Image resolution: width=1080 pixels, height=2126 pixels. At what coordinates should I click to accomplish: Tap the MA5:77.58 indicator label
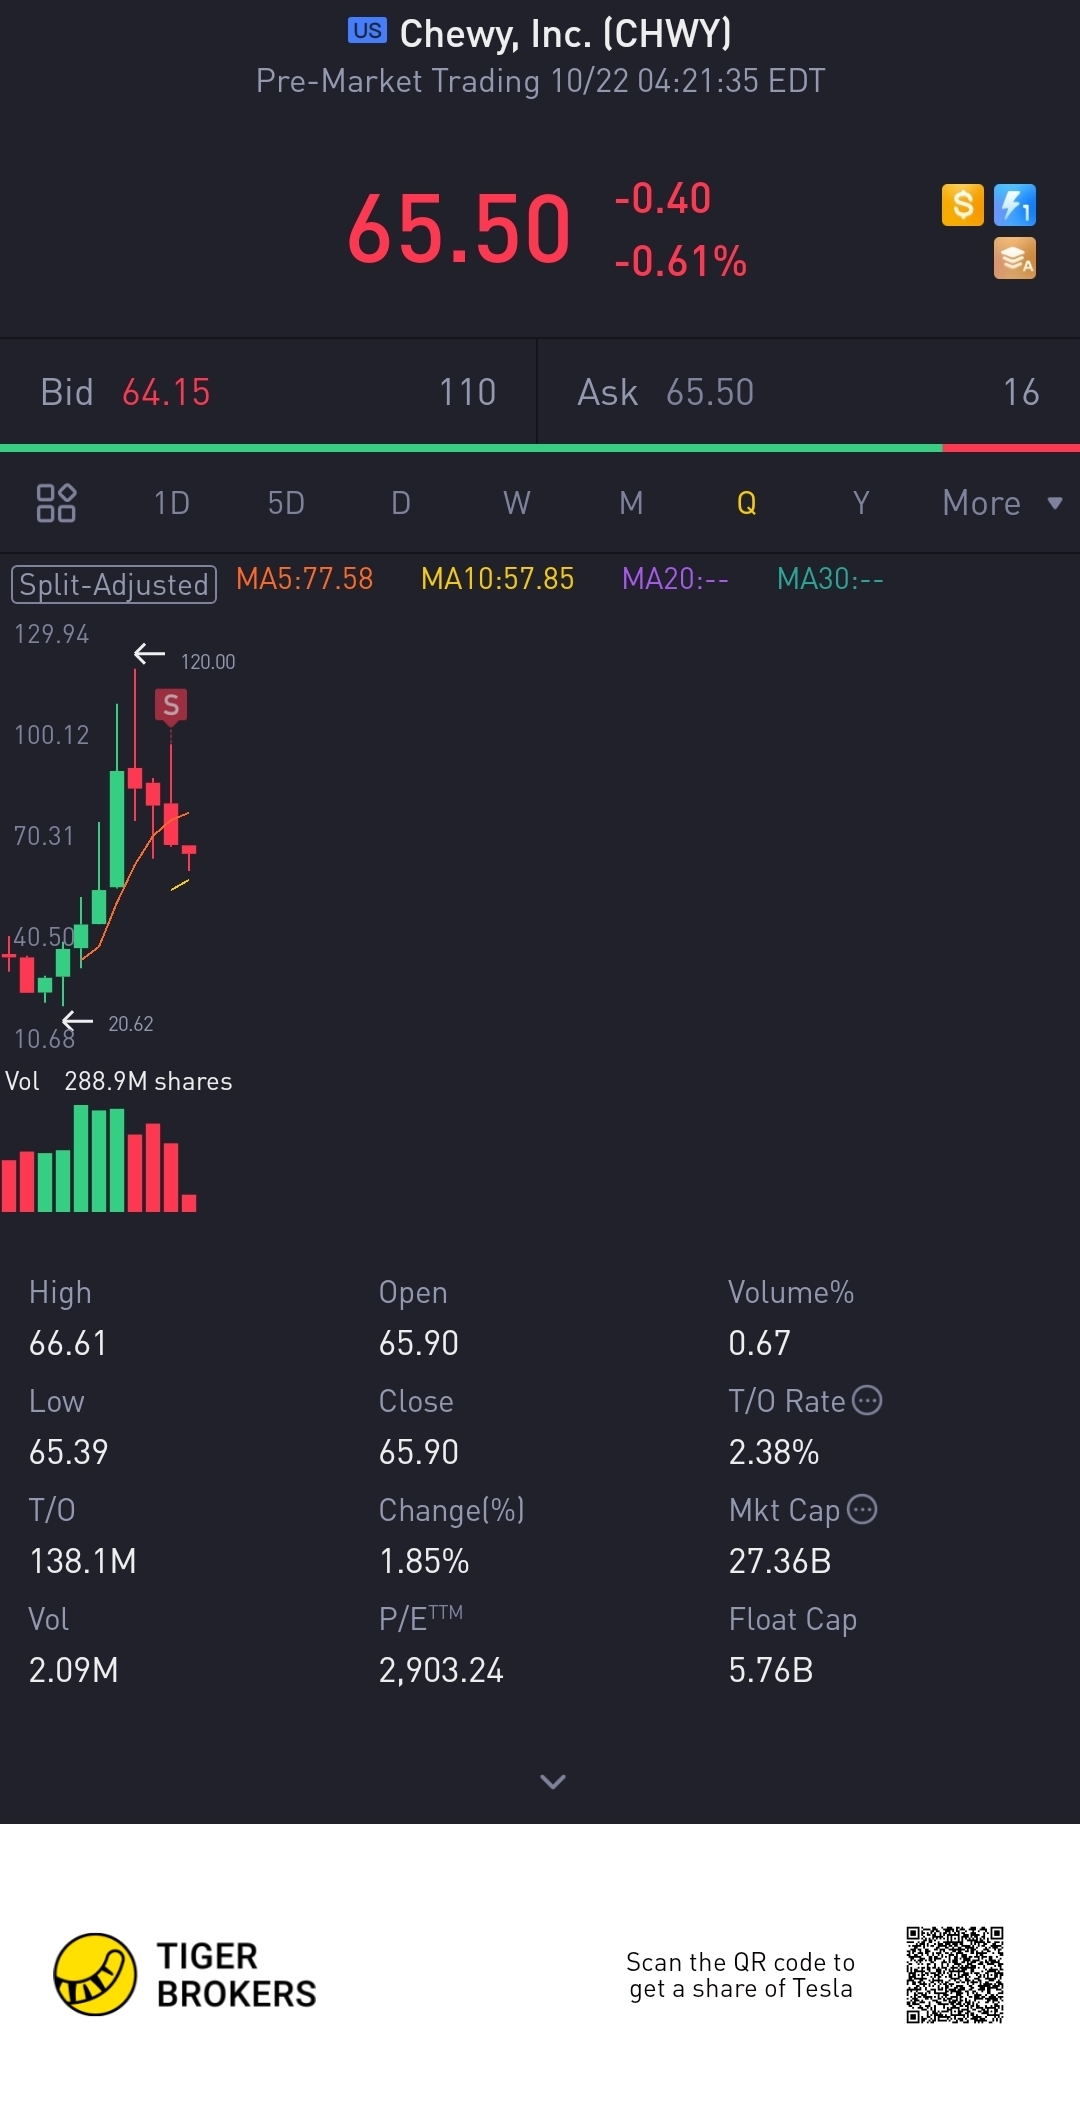click(x=305, y=579)
